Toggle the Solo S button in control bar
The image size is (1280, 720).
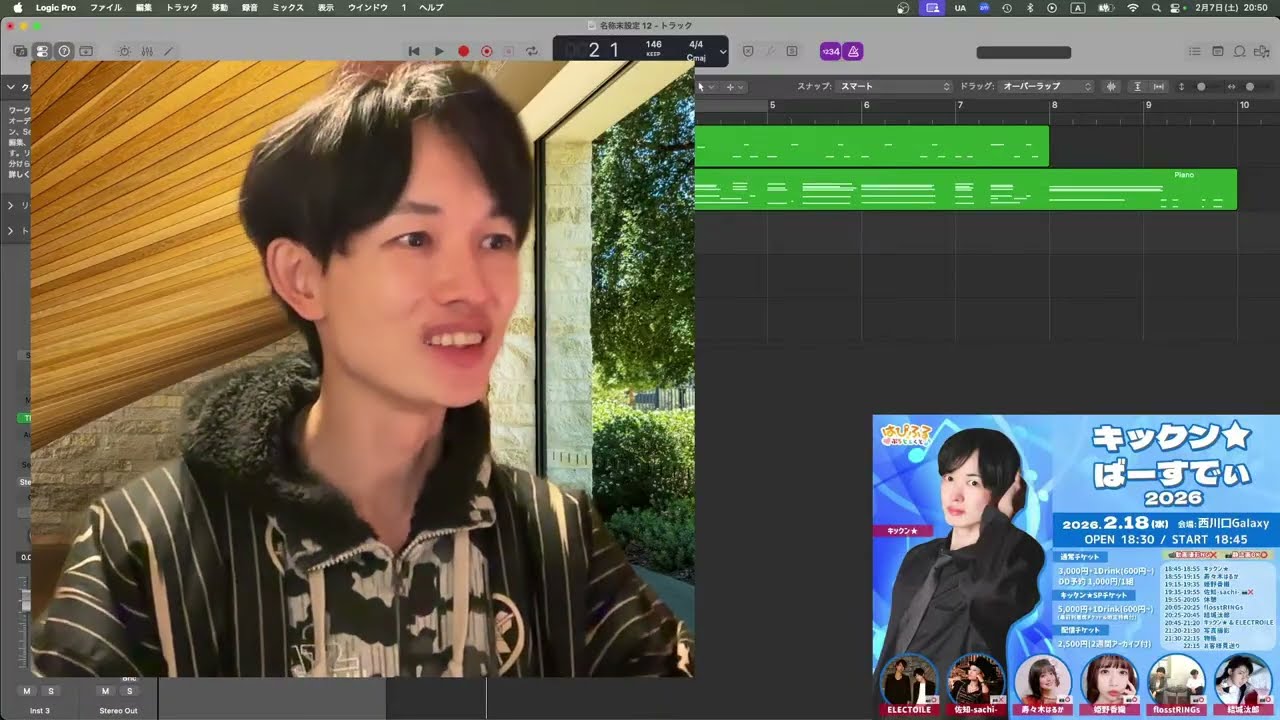coord(792,51)
